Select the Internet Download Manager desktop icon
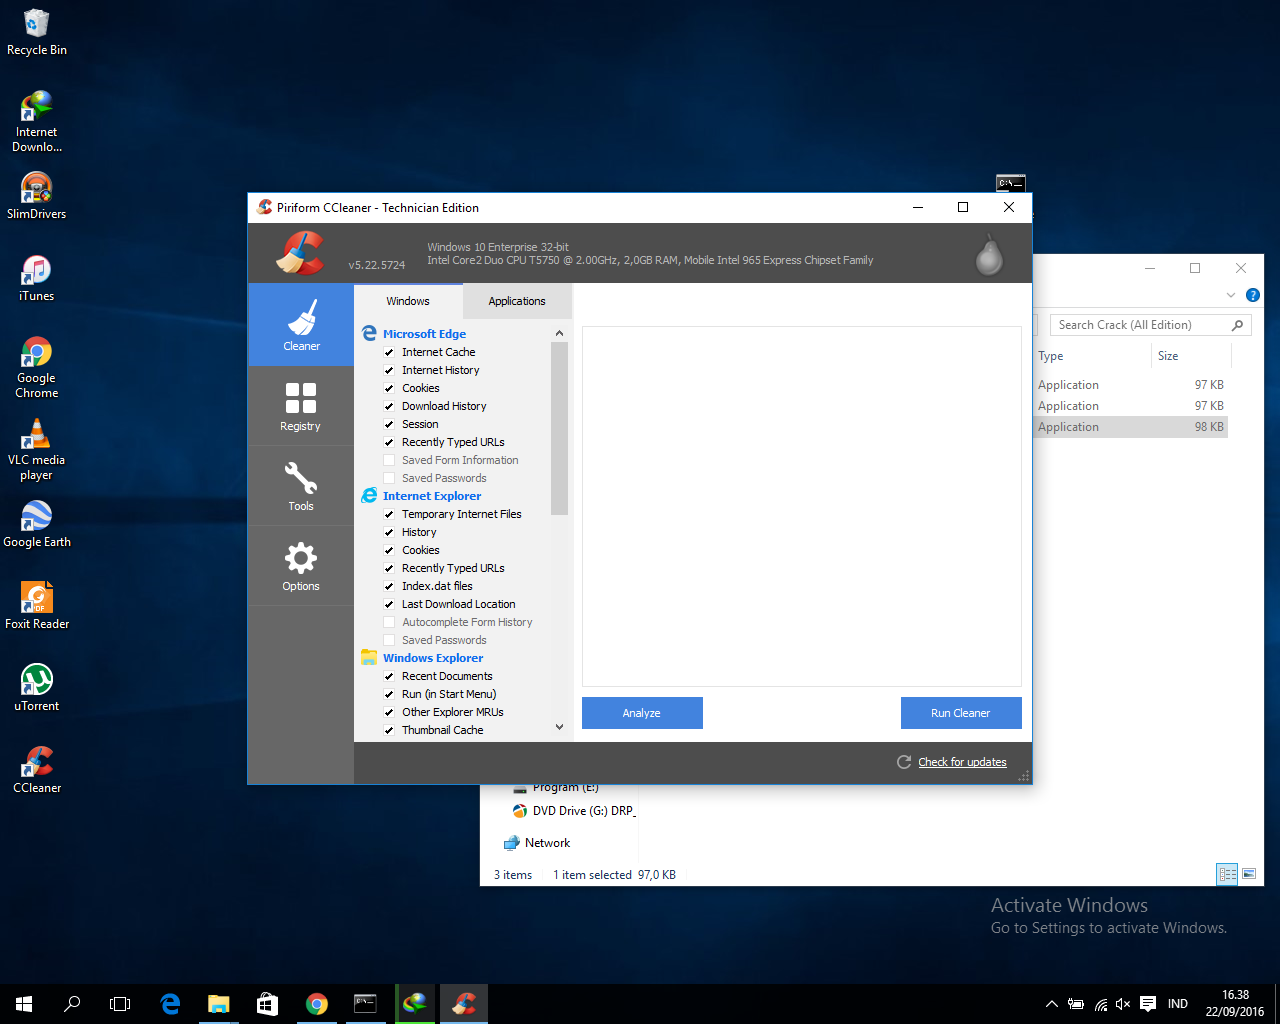Viewport: 1280px width, 1024px height. coord(37,121)
